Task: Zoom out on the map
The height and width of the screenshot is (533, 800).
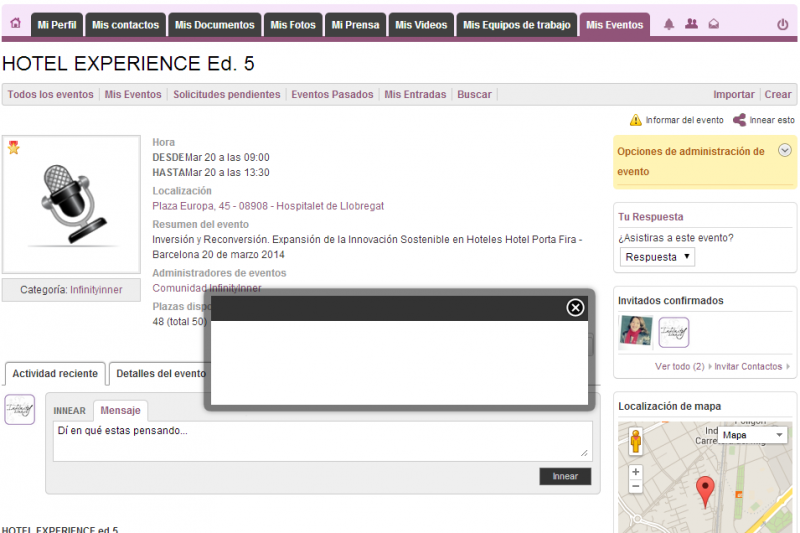Action: click(x=636, y=486)
